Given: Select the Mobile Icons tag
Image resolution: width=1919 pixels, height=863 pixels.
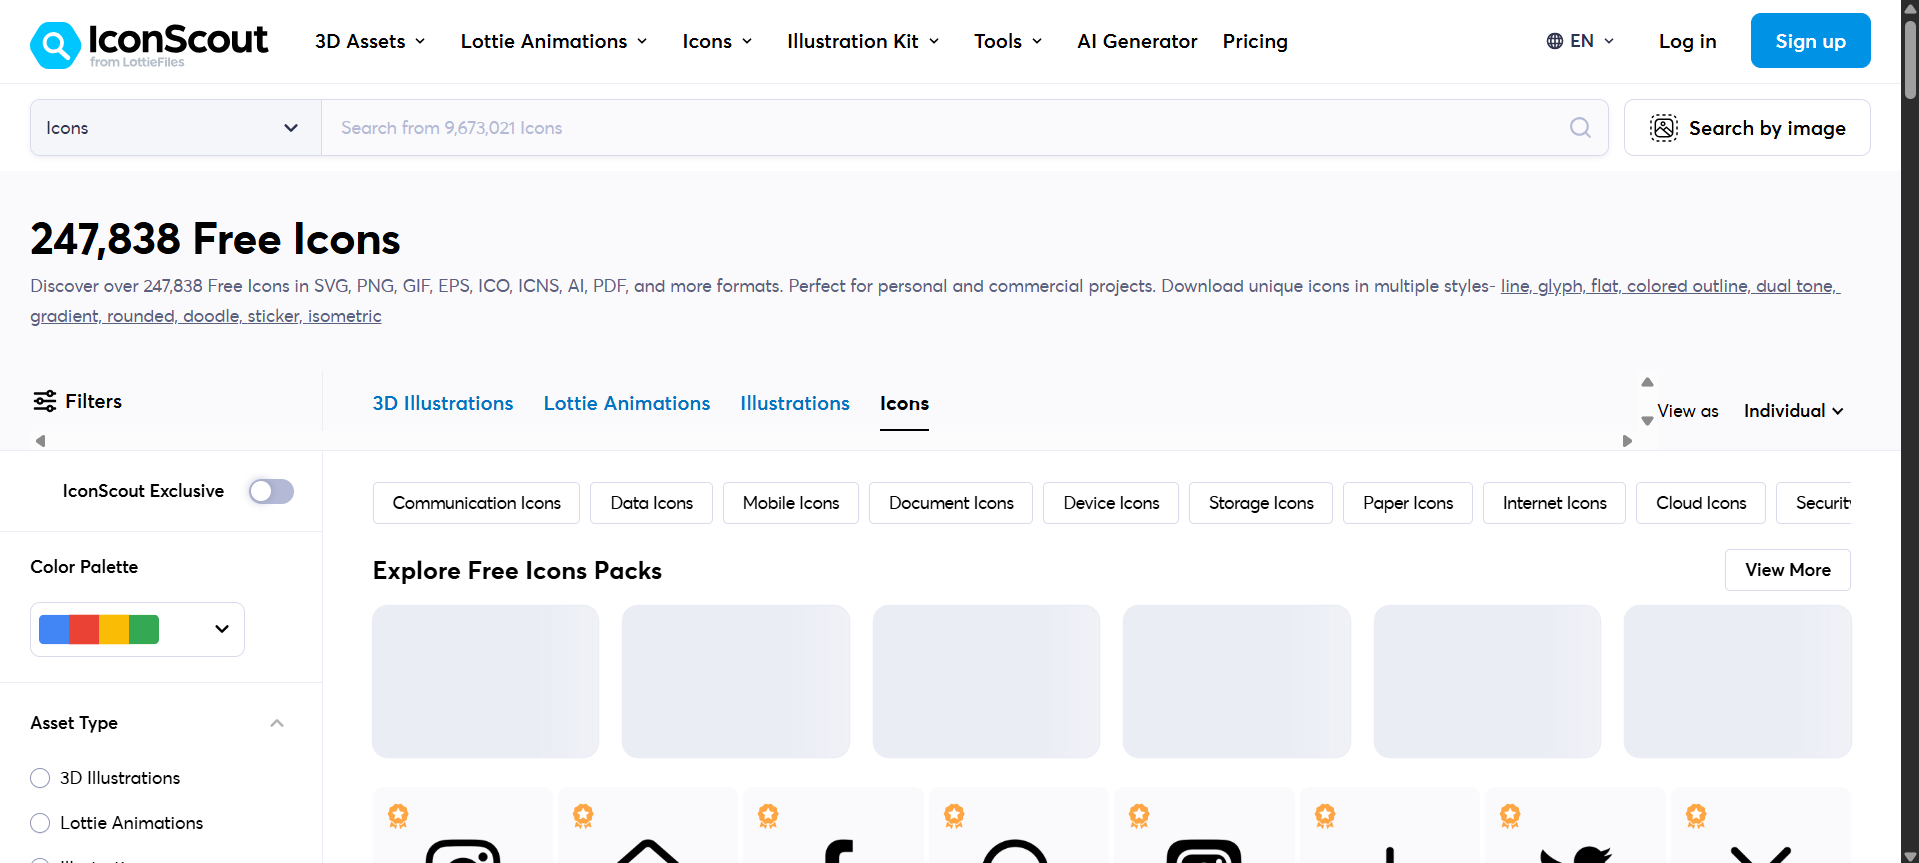Looking at the screenshot, I should [x=790, y=503].
